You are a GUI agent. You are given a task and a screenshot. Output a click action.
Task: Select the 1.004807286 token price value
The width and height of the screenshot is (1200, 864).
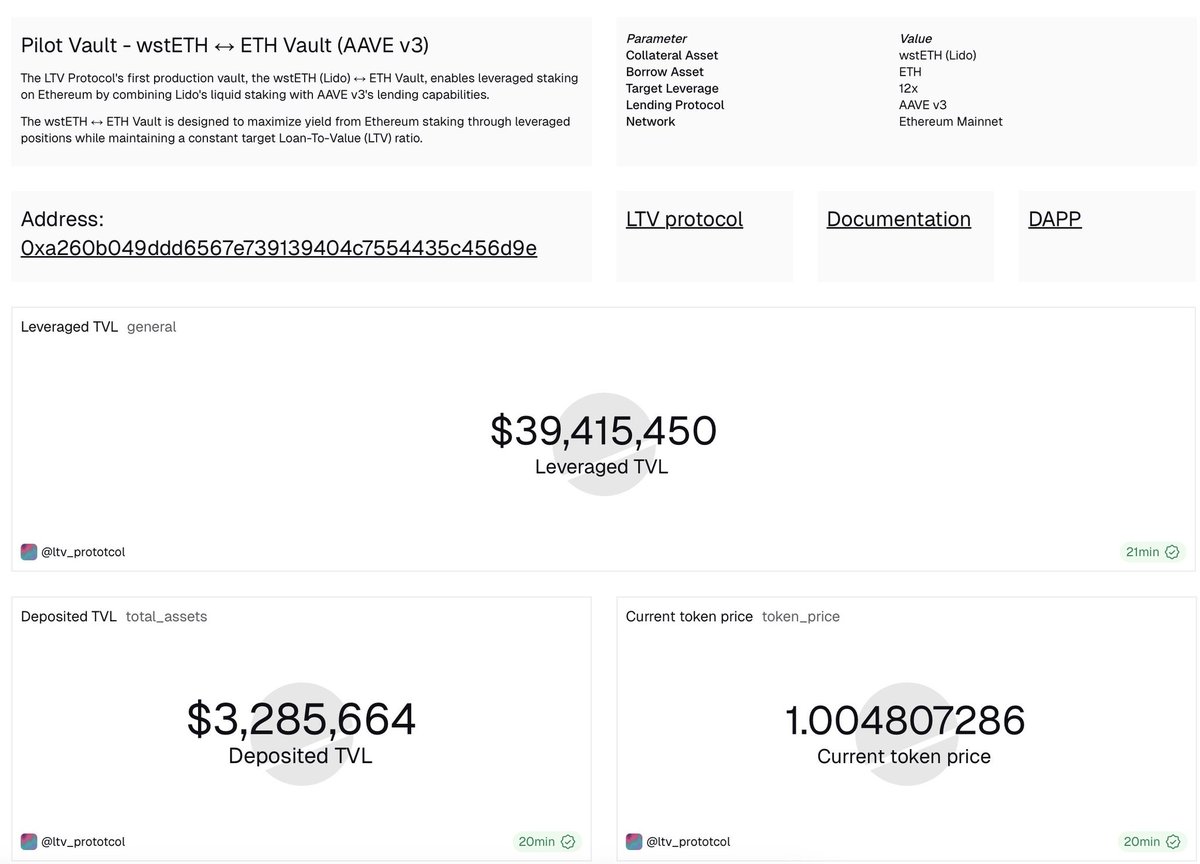click(x=904, y=720)
